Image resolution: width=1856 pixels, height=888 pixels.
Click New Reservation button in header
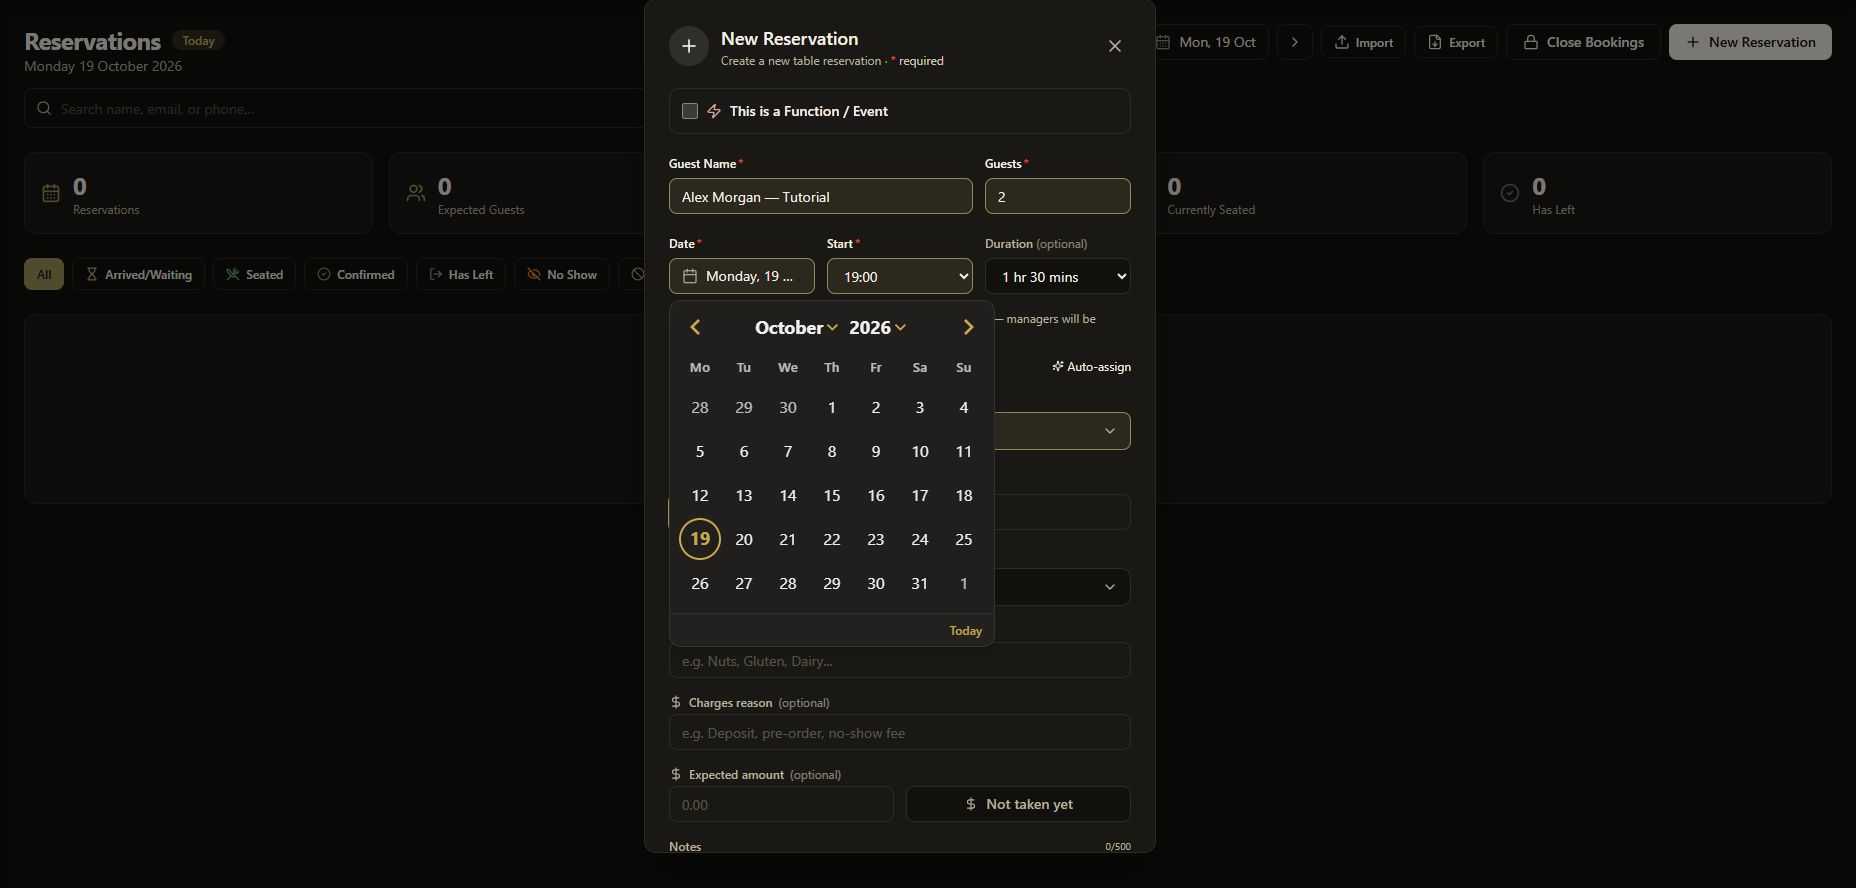pos(1750,42)
